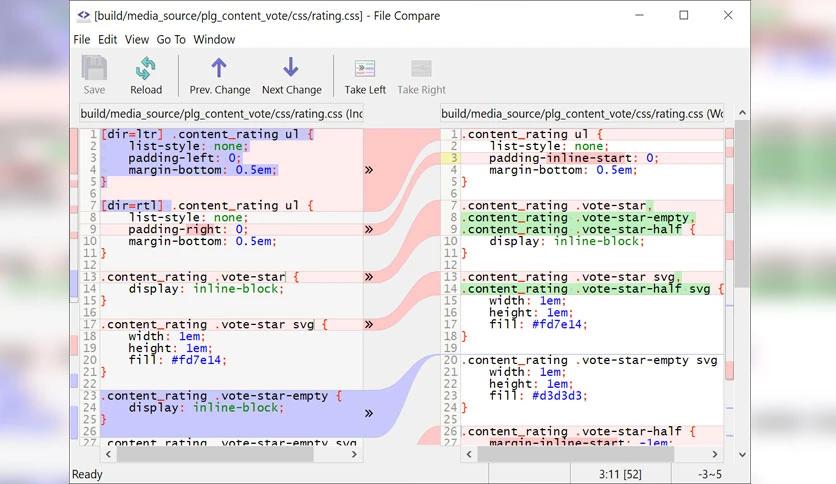The height and width of the screenshot is (484, 836).
Task: Jump to next change
Action: 292,75
